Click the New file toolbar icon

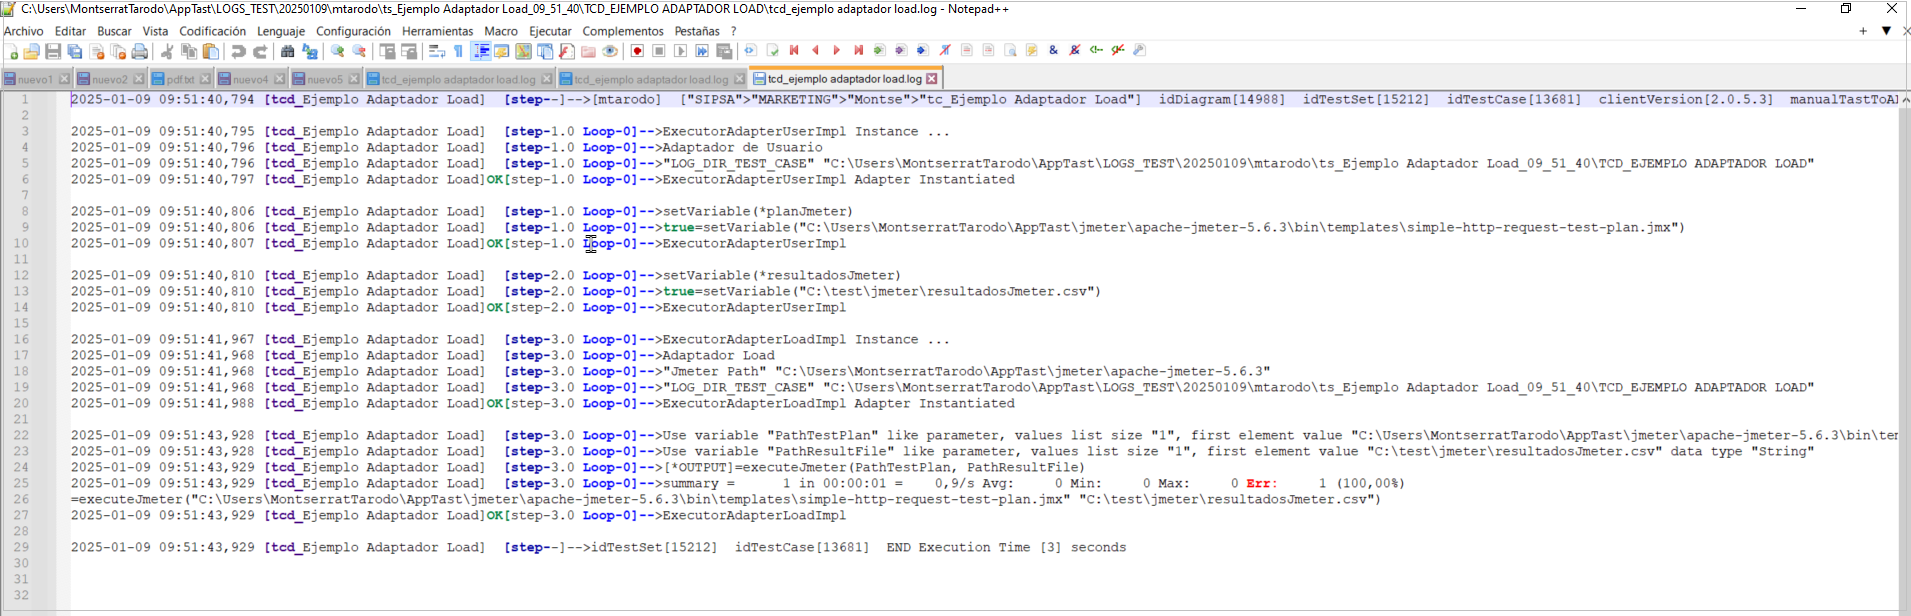coord(12,51)
